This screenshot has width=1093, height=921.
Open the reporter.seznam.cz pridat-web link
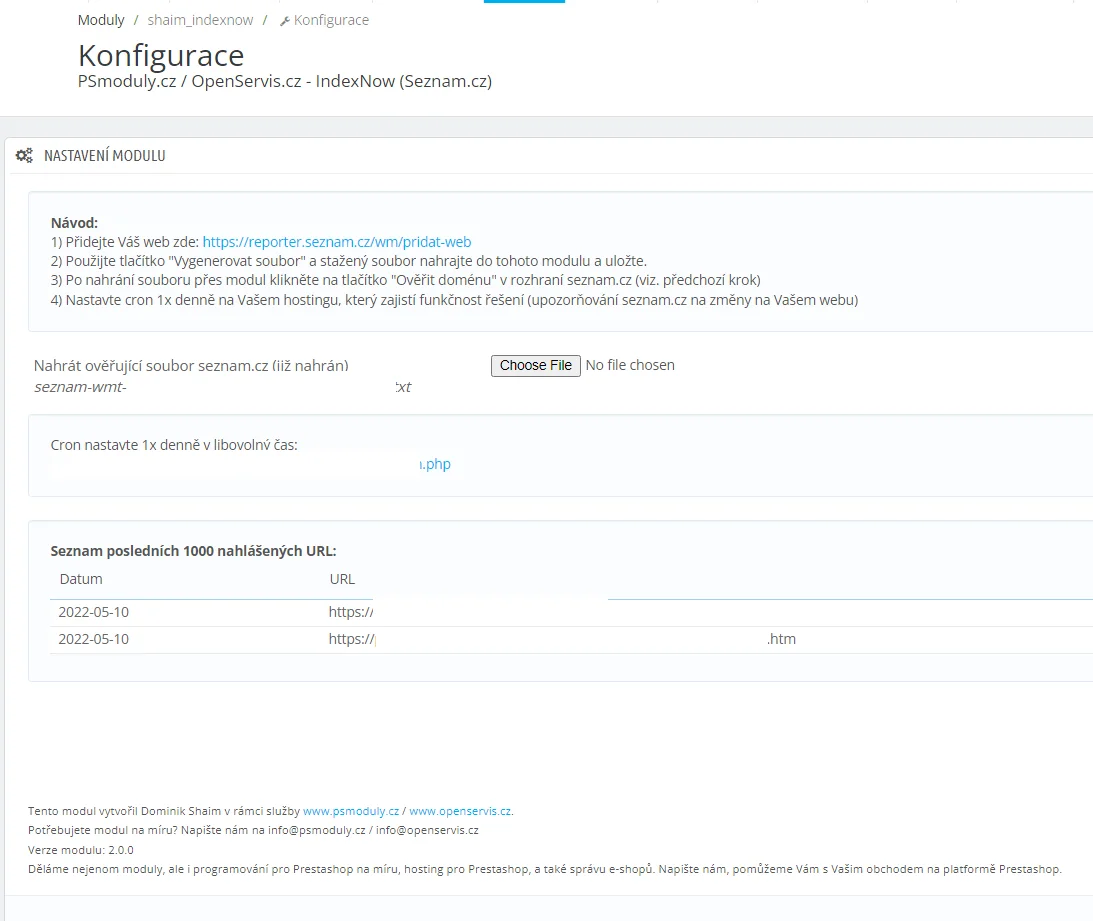[336, 242]
